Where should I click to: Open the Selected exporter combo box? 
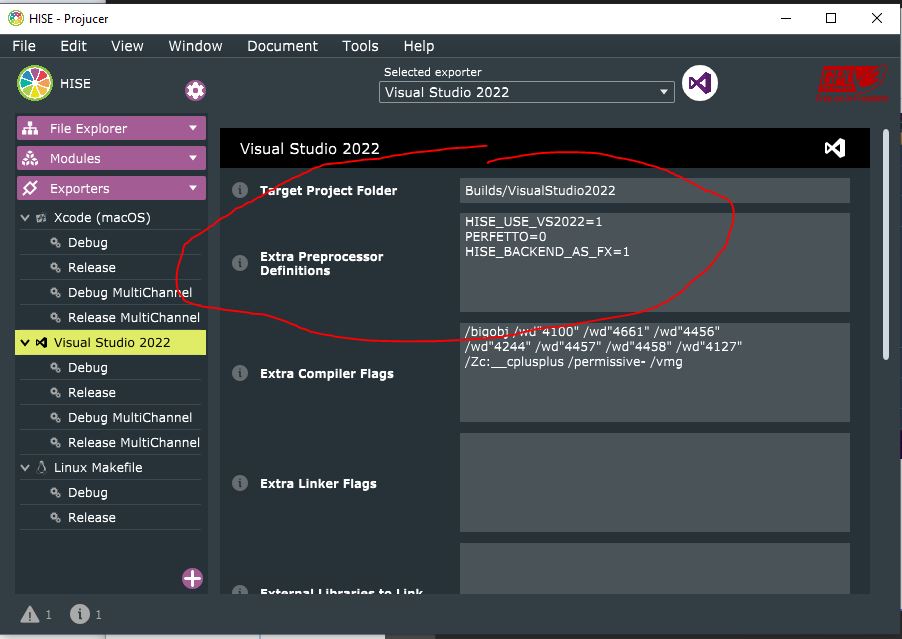pos(526,92)
